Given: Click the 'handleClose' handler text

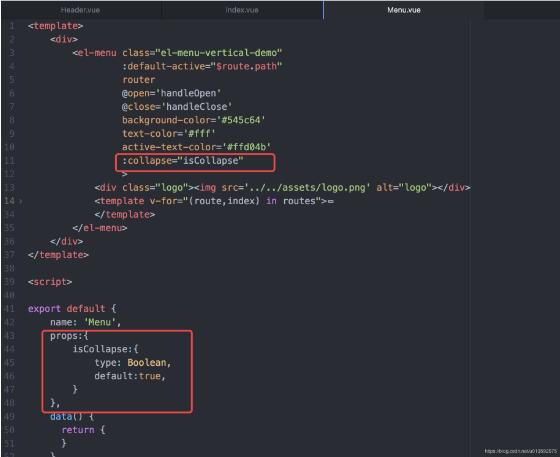Looking at the screenshot, I should coord(197,107).
